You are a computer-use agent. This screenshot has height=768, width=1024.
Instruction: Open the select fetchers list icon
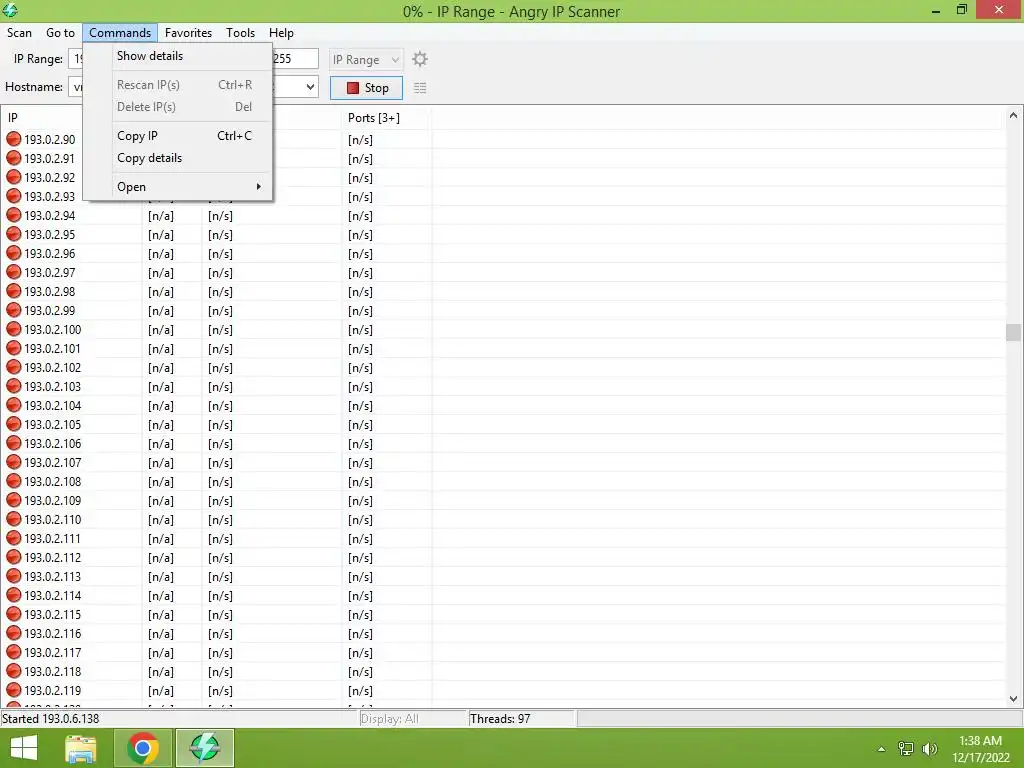420,88
